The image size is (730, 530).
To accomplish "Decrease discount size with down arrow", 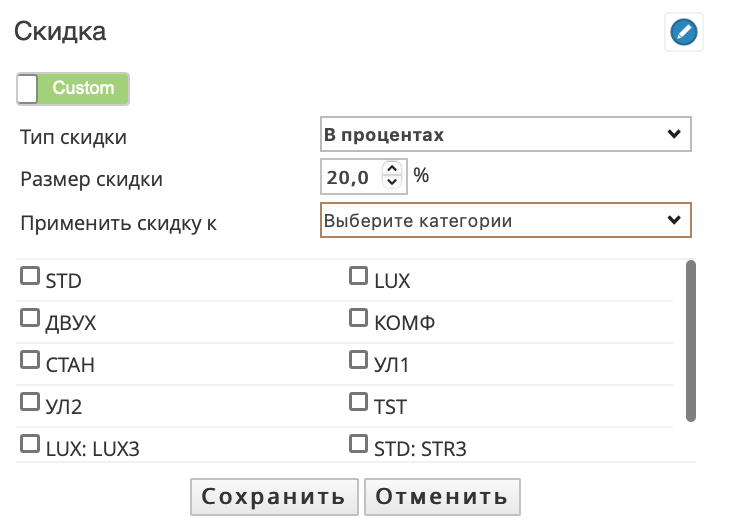I will coord(392,182).
